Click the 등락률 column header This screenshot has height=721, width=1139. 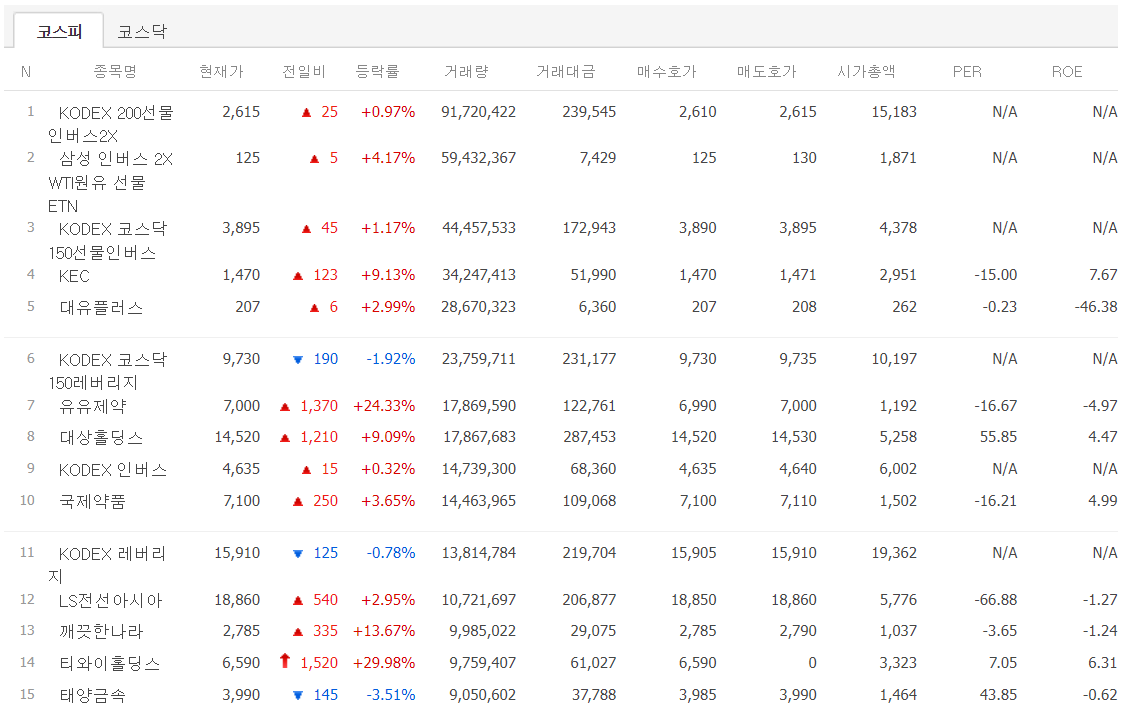377,71
